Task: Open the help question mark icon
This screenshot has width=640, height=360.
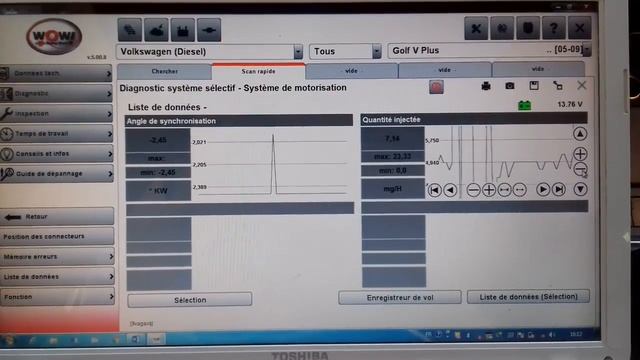Action: pos(554,28)
